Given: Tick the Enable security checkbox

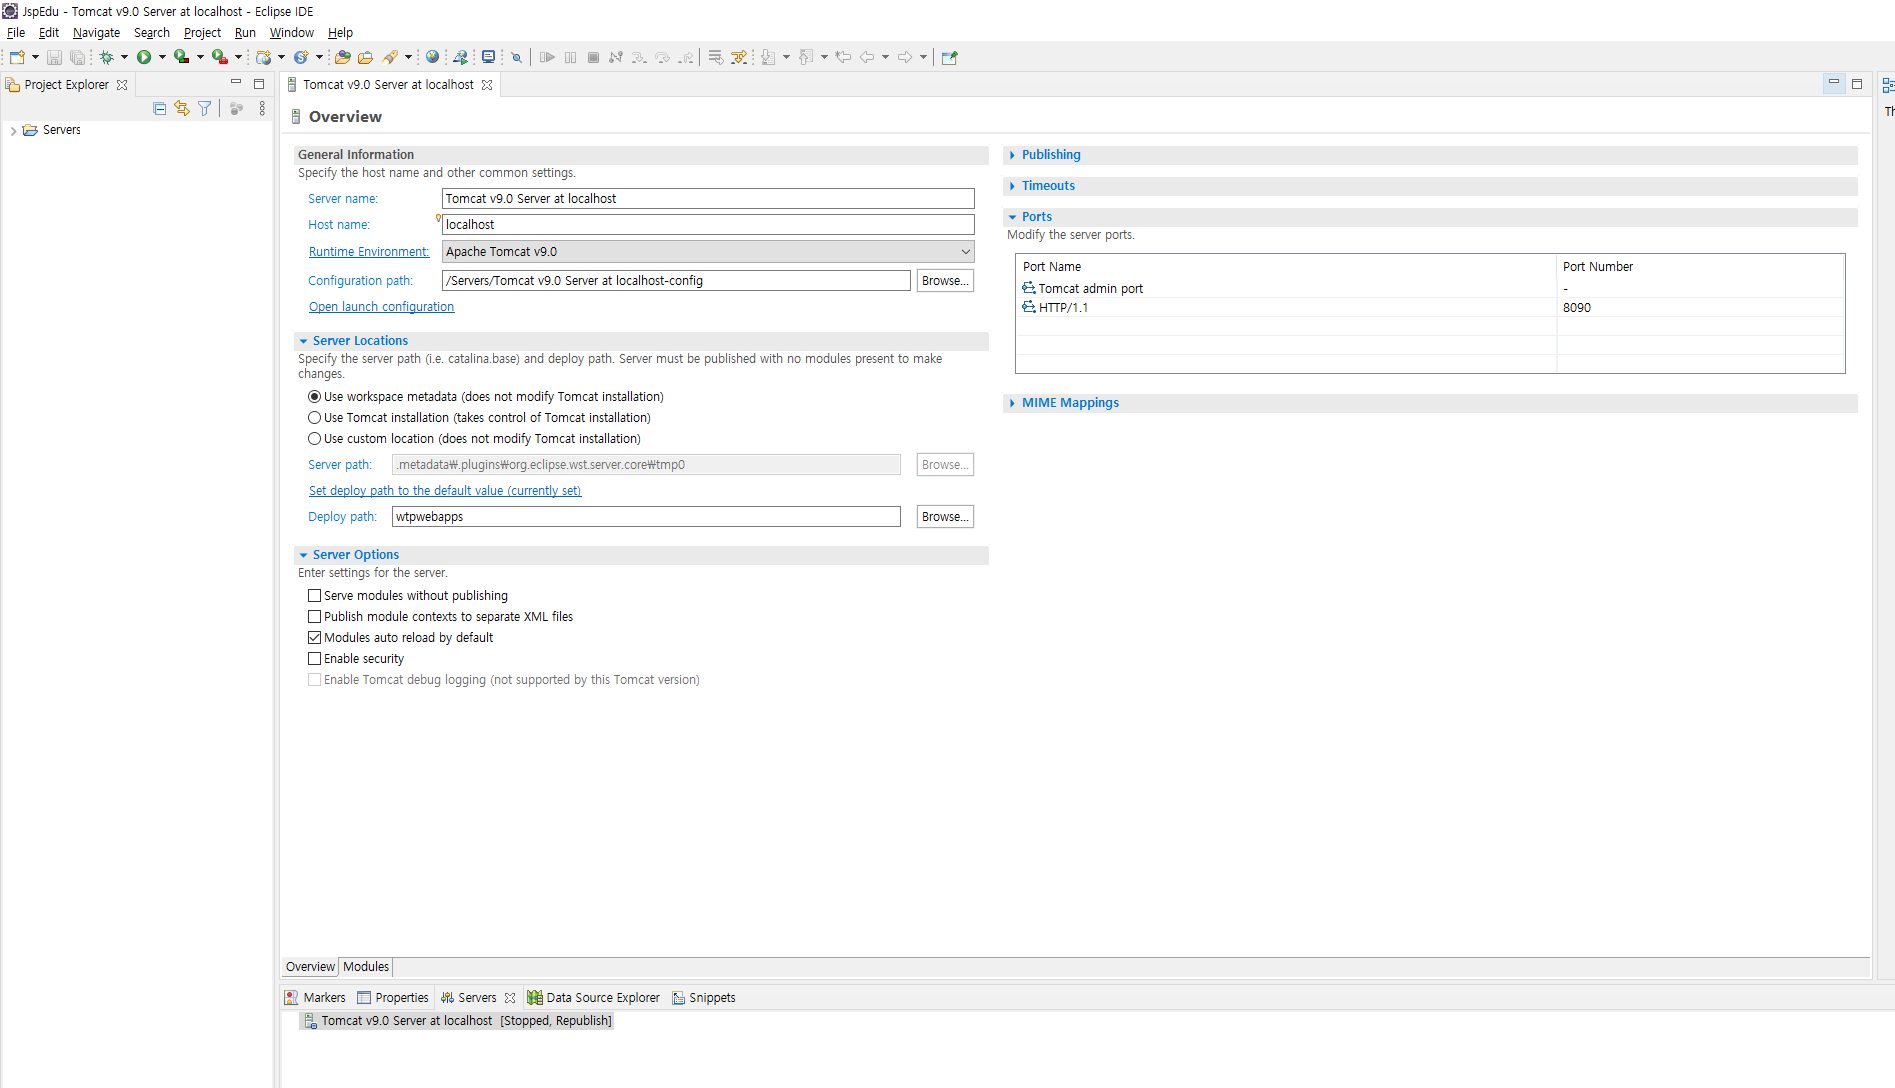Looking at the screenshot, I should coord(315,659).
